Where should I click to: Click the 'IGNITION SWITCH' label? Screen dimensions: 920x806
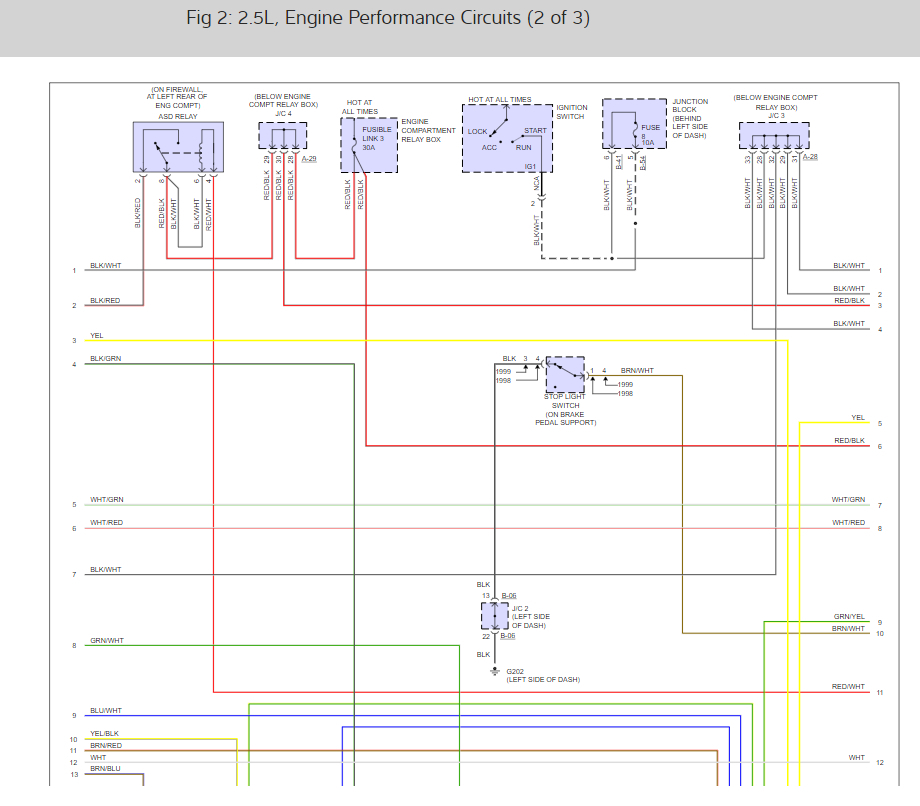coord(572,112)
